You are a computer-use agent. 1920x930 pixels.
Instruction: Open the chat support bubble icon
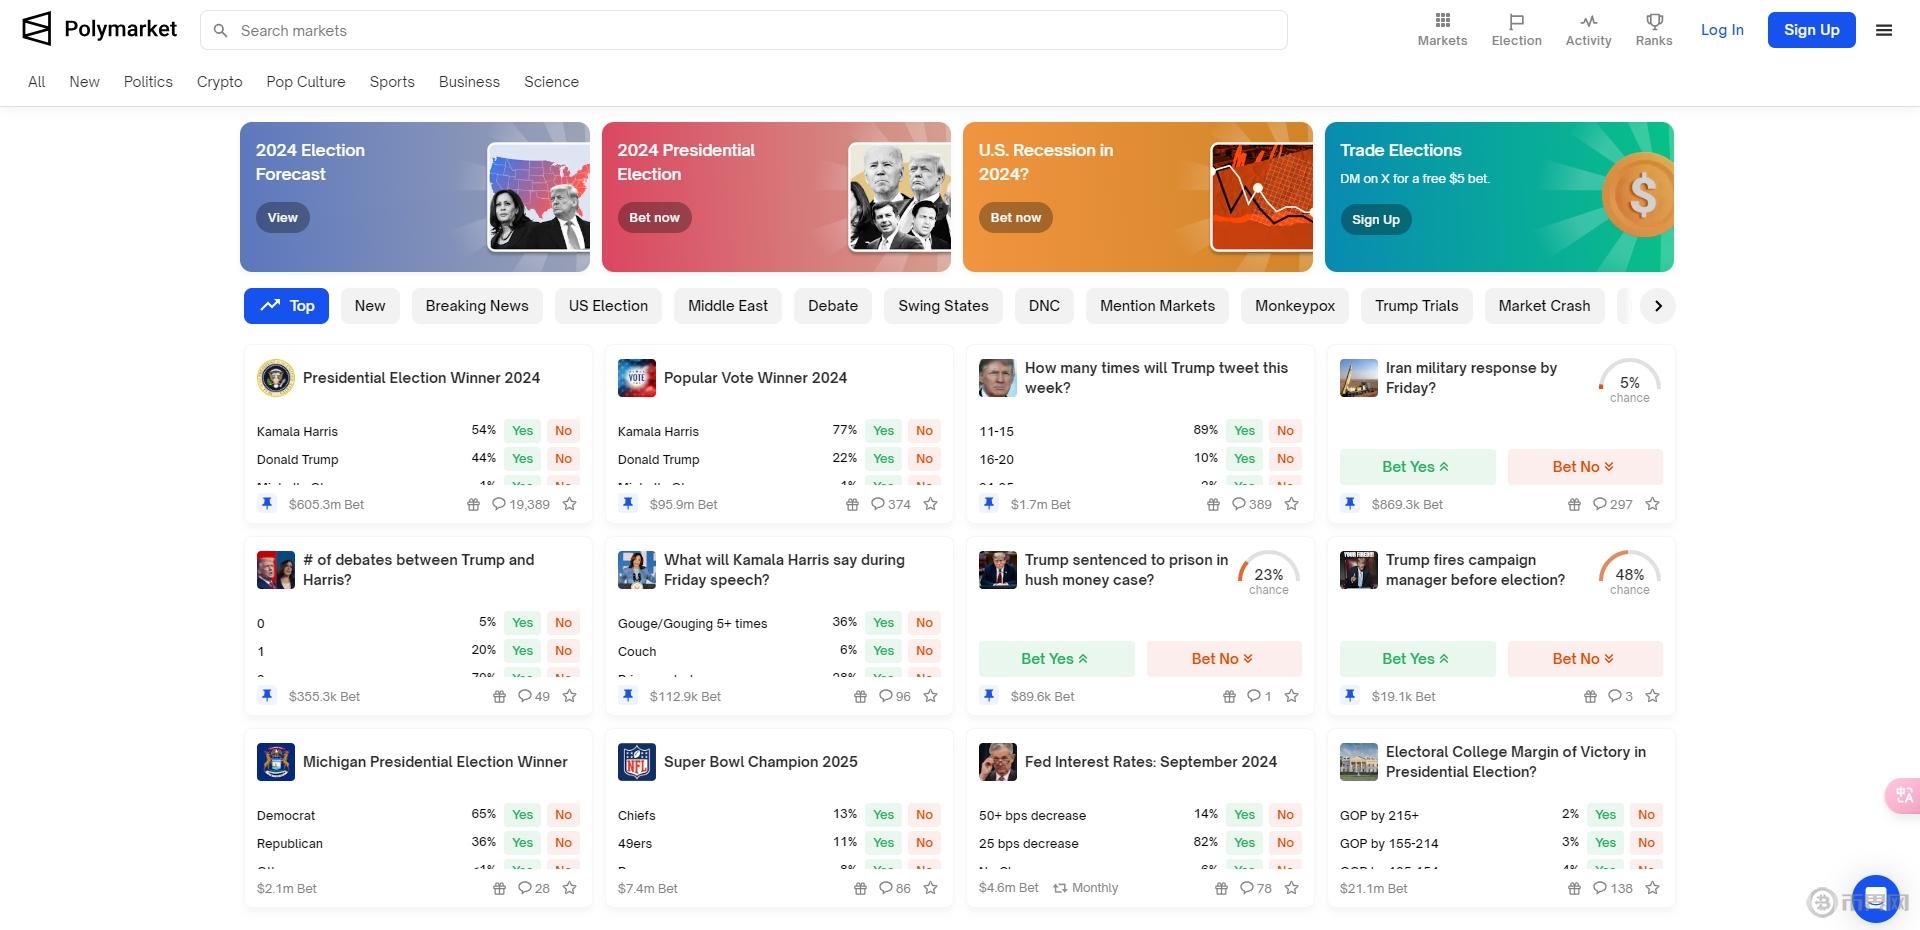point(1875,897)
